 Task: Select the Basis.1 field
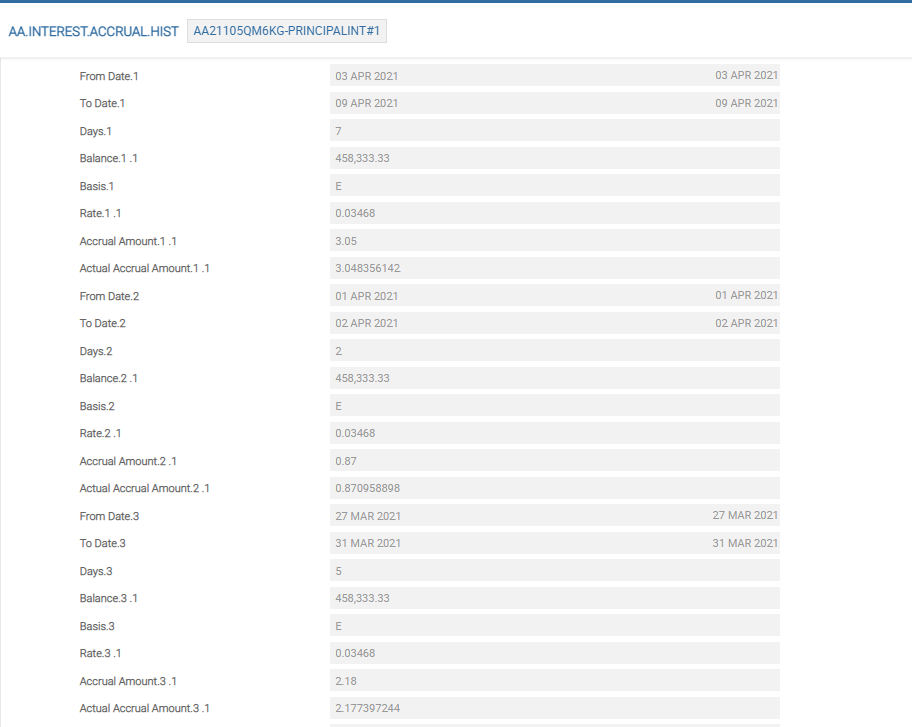pyautogui.click(x=554, y=186)
